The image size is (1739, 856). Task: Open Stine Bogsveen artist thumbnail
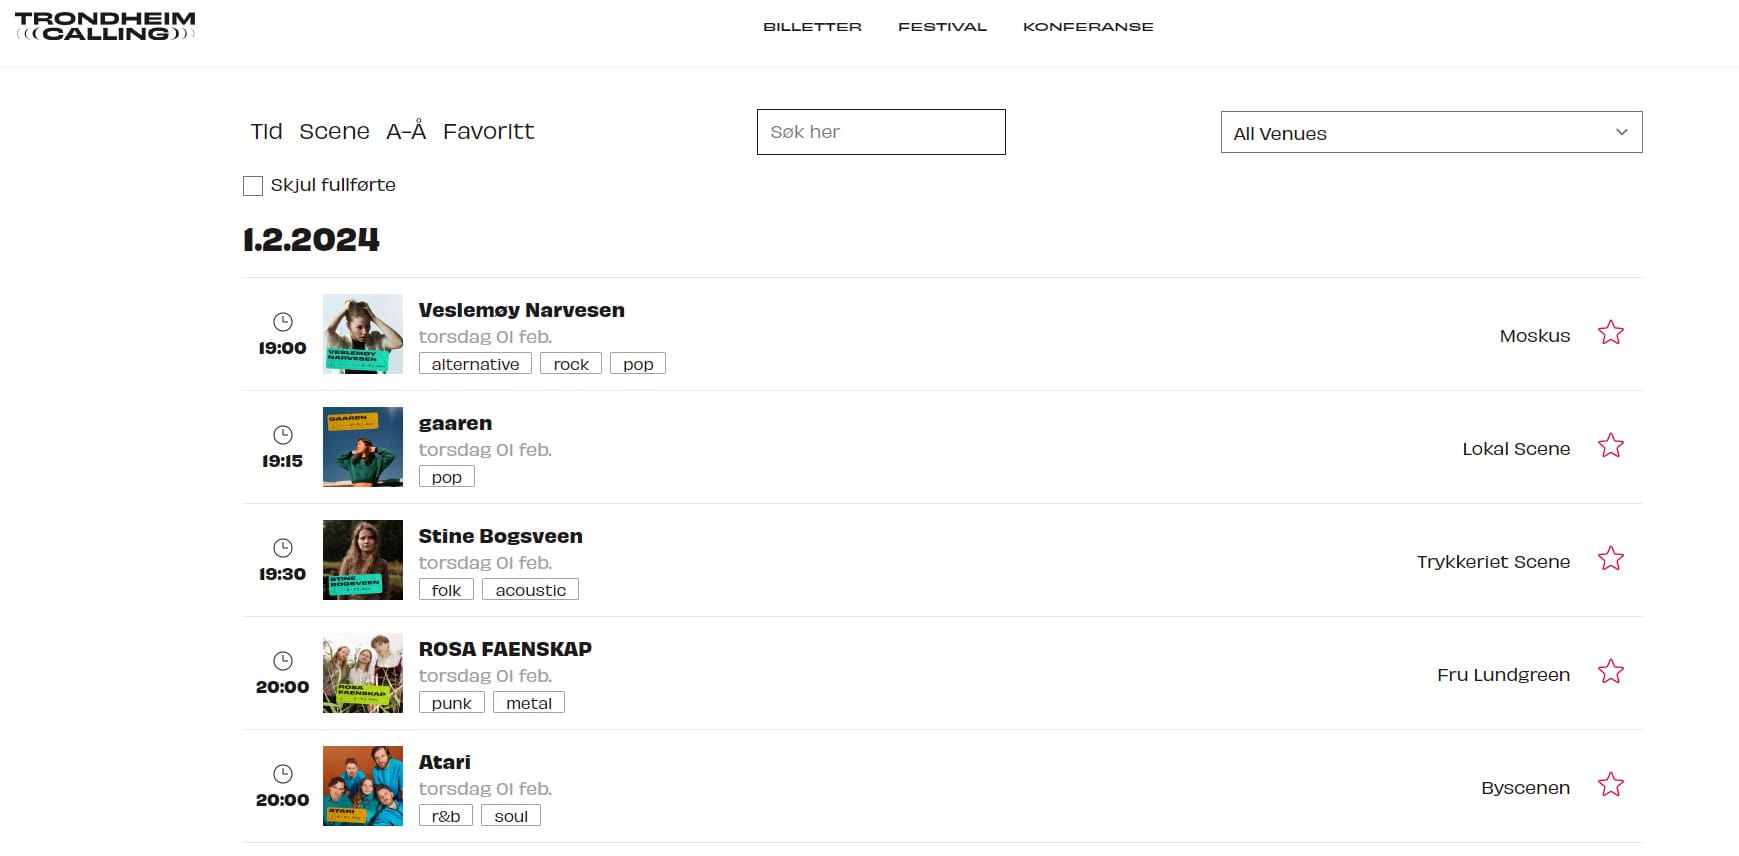click(363, 560)
